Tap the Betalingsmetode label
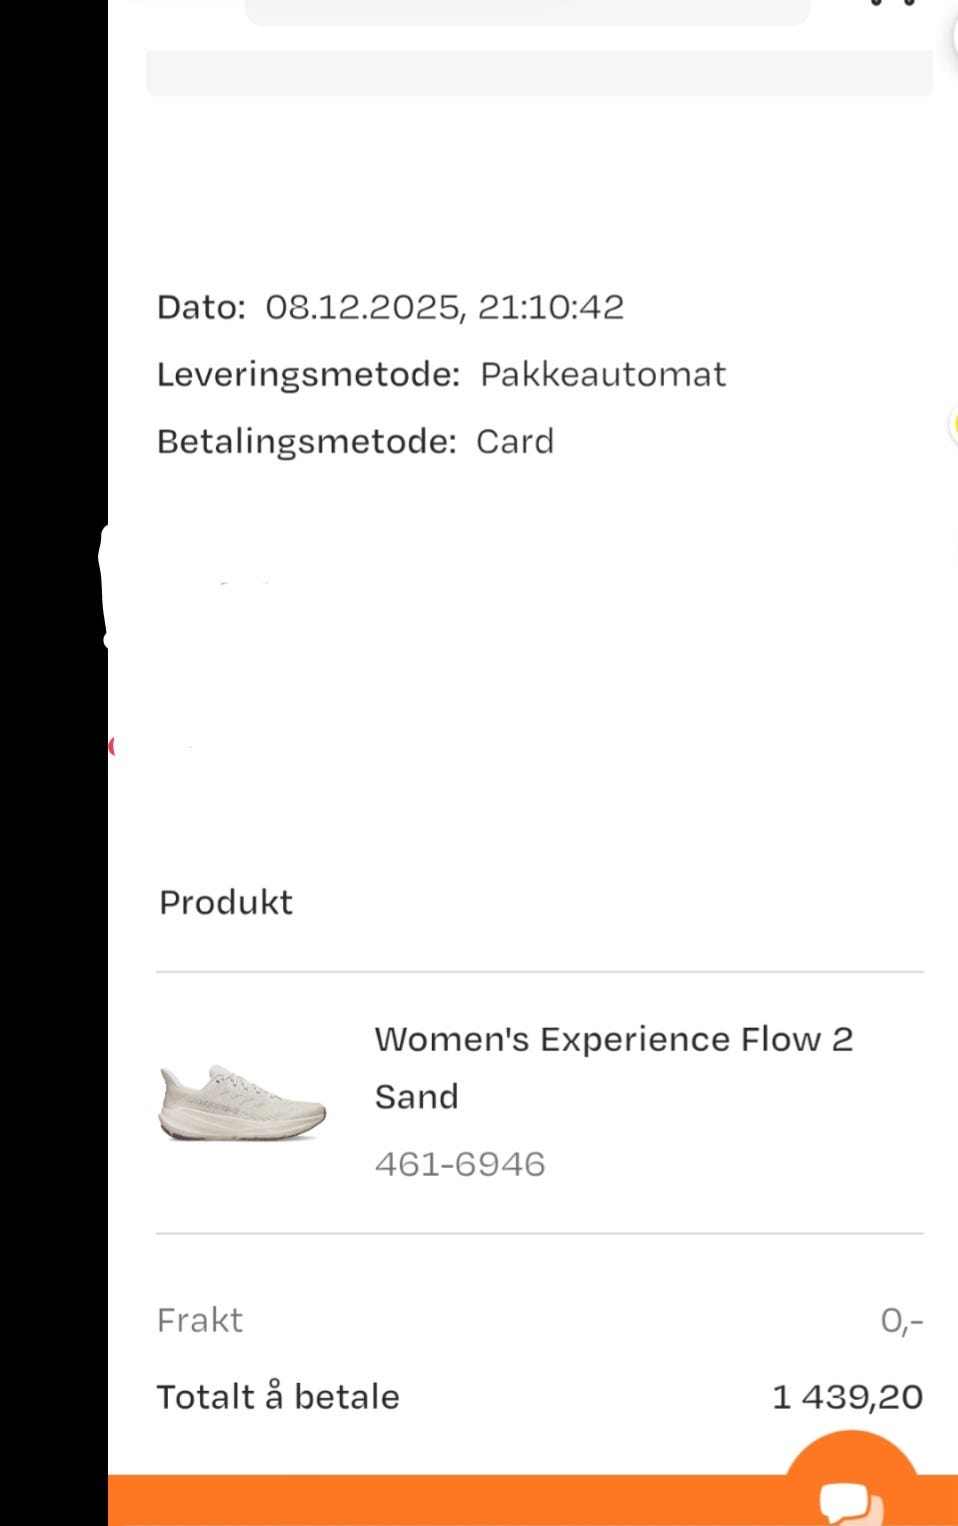The height and width of the screenshot is (1526, 958). [306, 441]
